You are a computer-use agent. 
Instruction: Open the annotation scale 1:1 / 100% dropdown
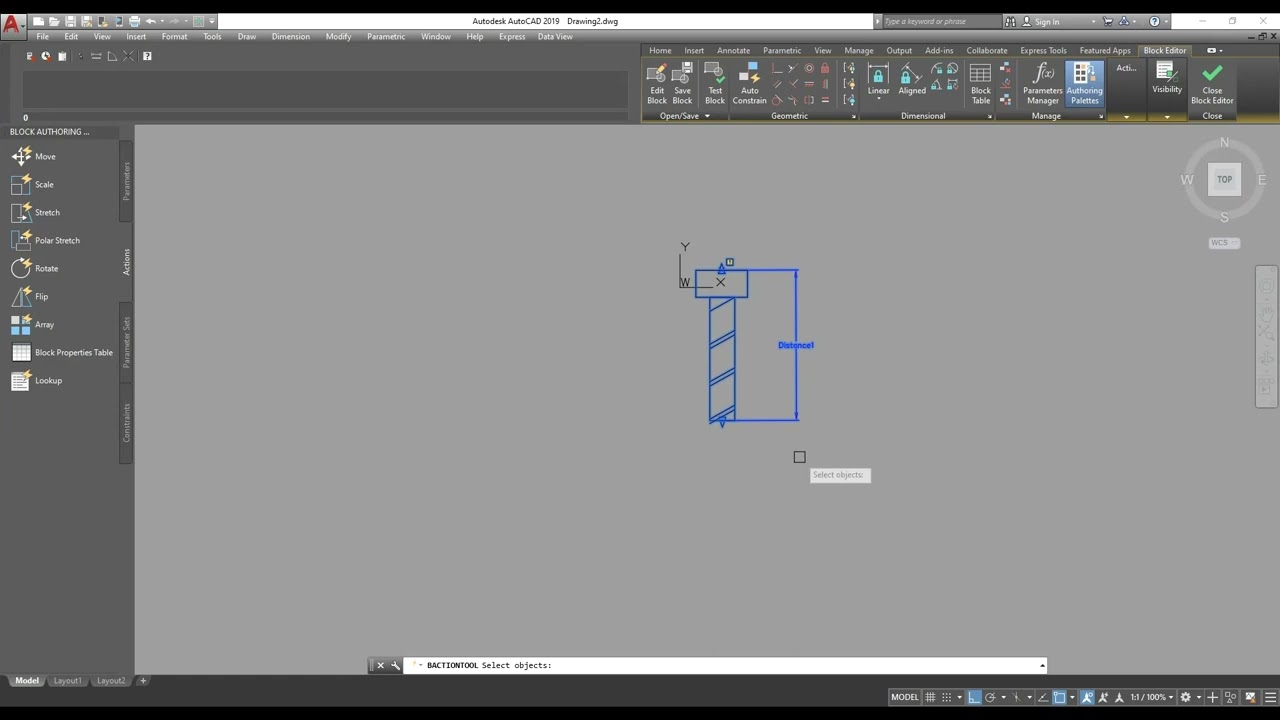click(1152, 697)
